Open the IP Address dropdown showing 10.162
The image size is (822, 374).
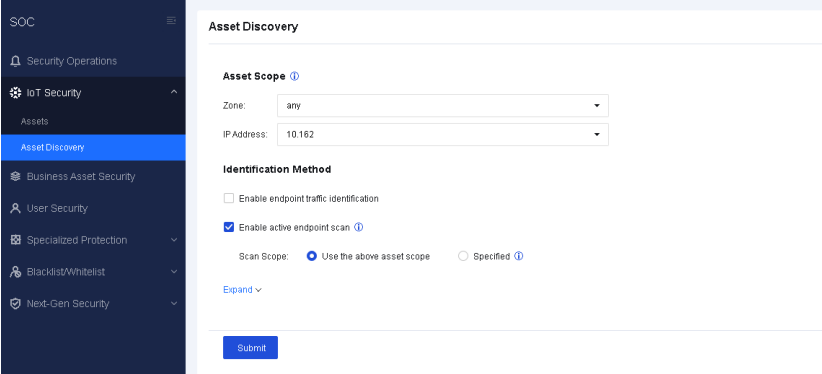click(x=442, y=134)
